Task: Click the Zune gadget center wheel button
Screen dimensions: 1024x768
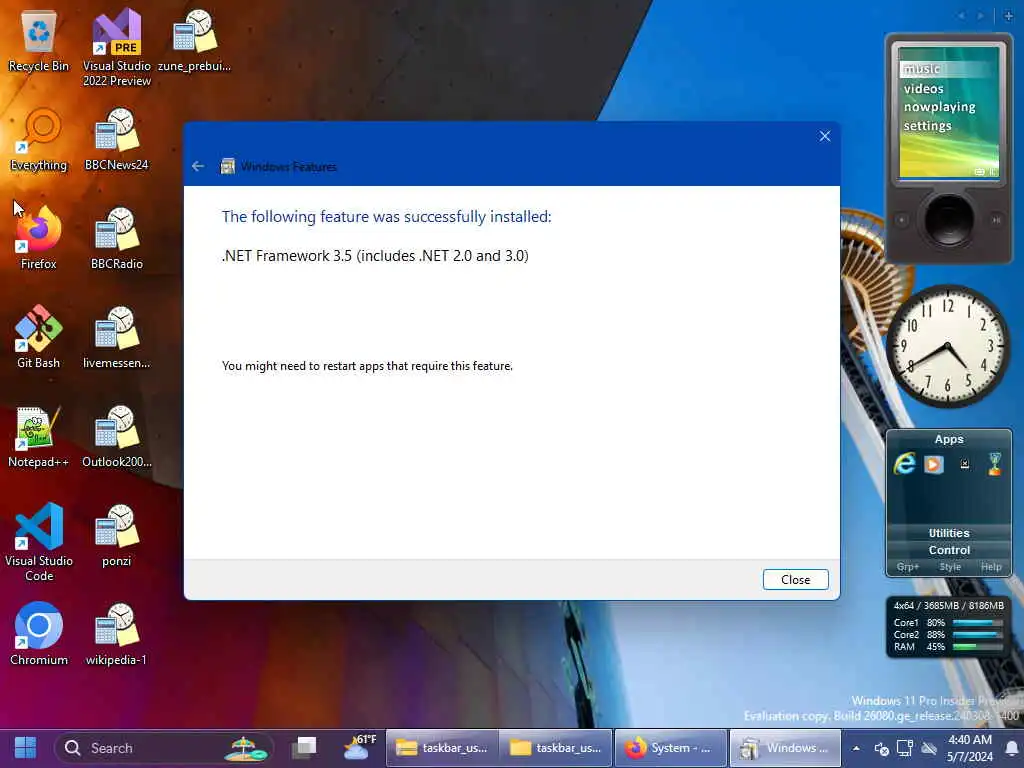Action: tap(949, 219)
